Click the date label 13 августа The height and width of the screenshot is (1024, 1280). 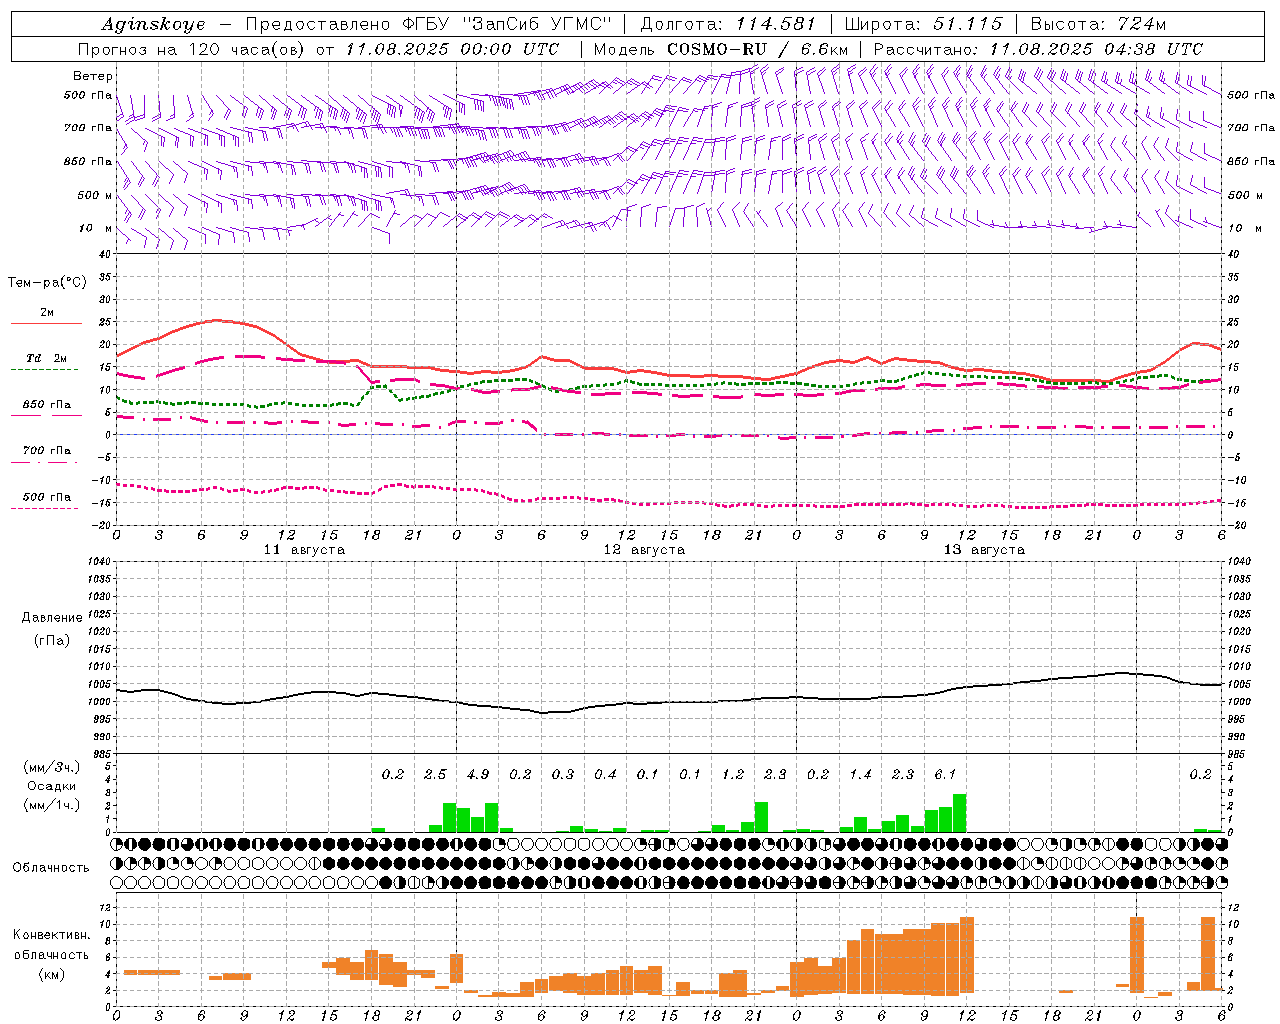click(984, 550)
